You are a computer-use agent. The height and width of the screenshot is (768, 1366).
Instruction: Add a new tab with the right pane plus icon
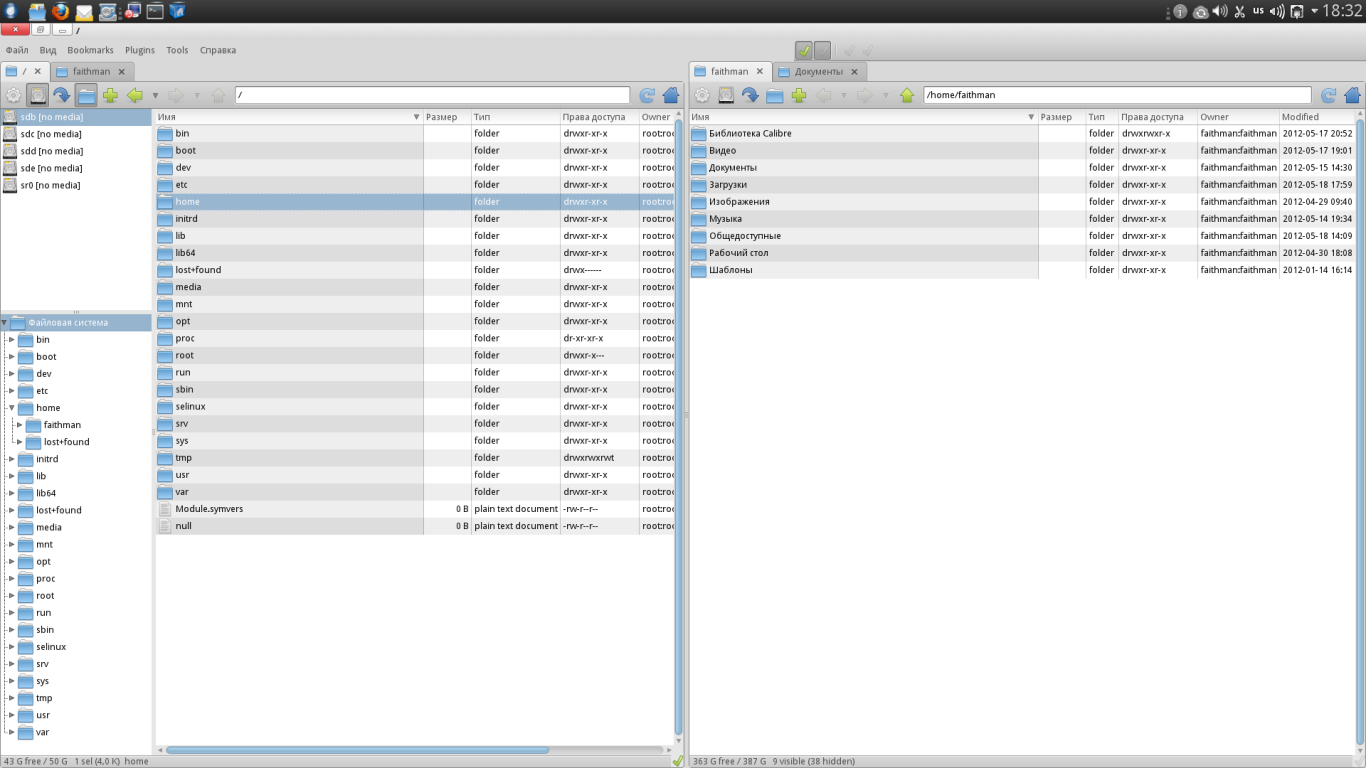tap(799, 95)
